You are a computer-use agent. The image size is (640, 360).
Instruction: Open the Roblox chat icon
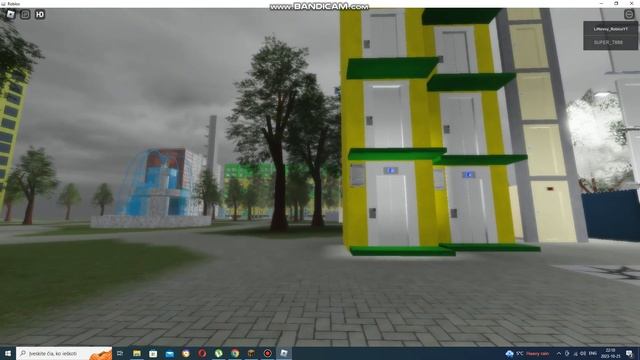coord(25,15)
